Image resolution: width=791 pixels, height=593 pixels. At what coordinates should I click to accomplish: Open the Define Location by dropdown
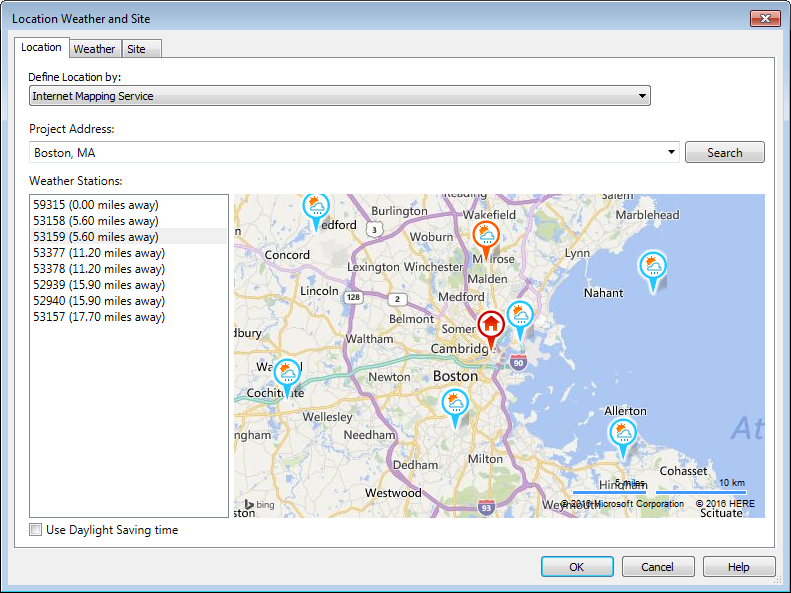[340, 96]
